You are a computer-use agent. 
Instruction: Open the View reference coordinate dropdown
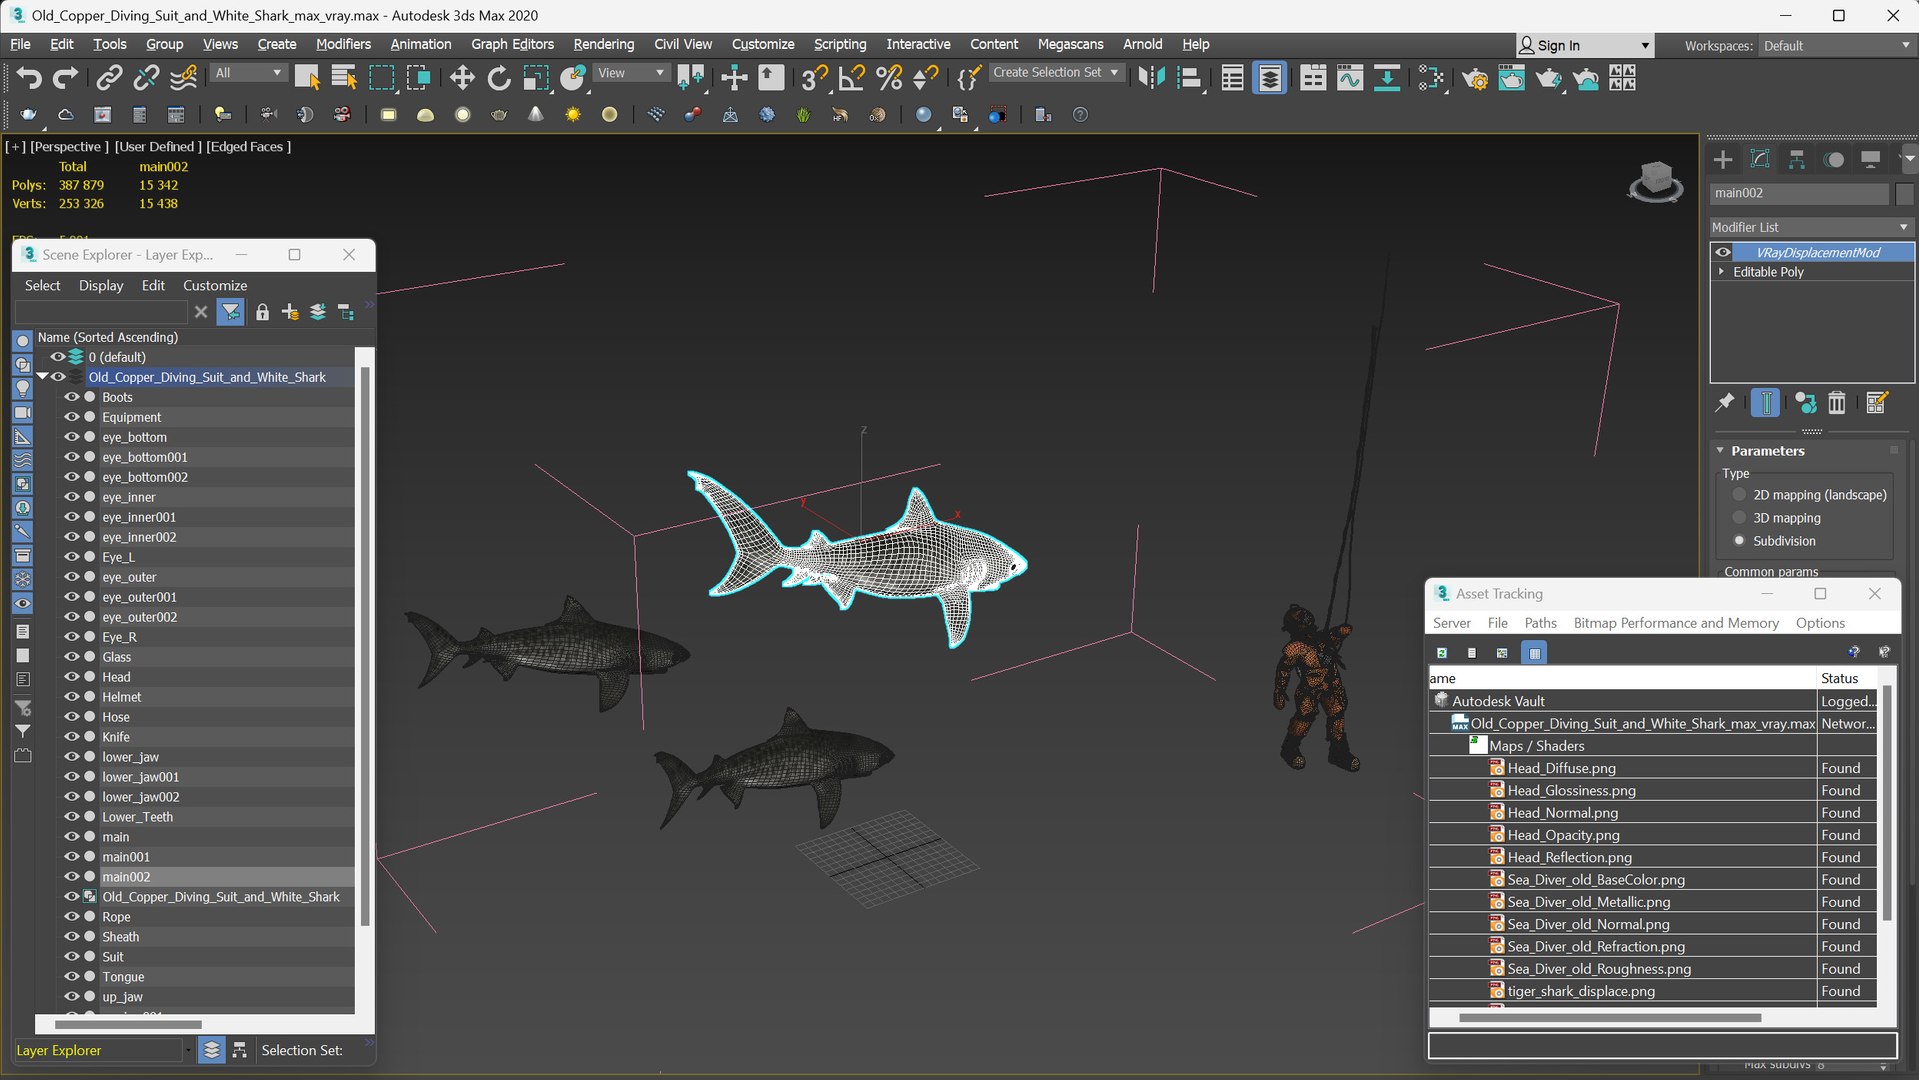click(630, 73)
